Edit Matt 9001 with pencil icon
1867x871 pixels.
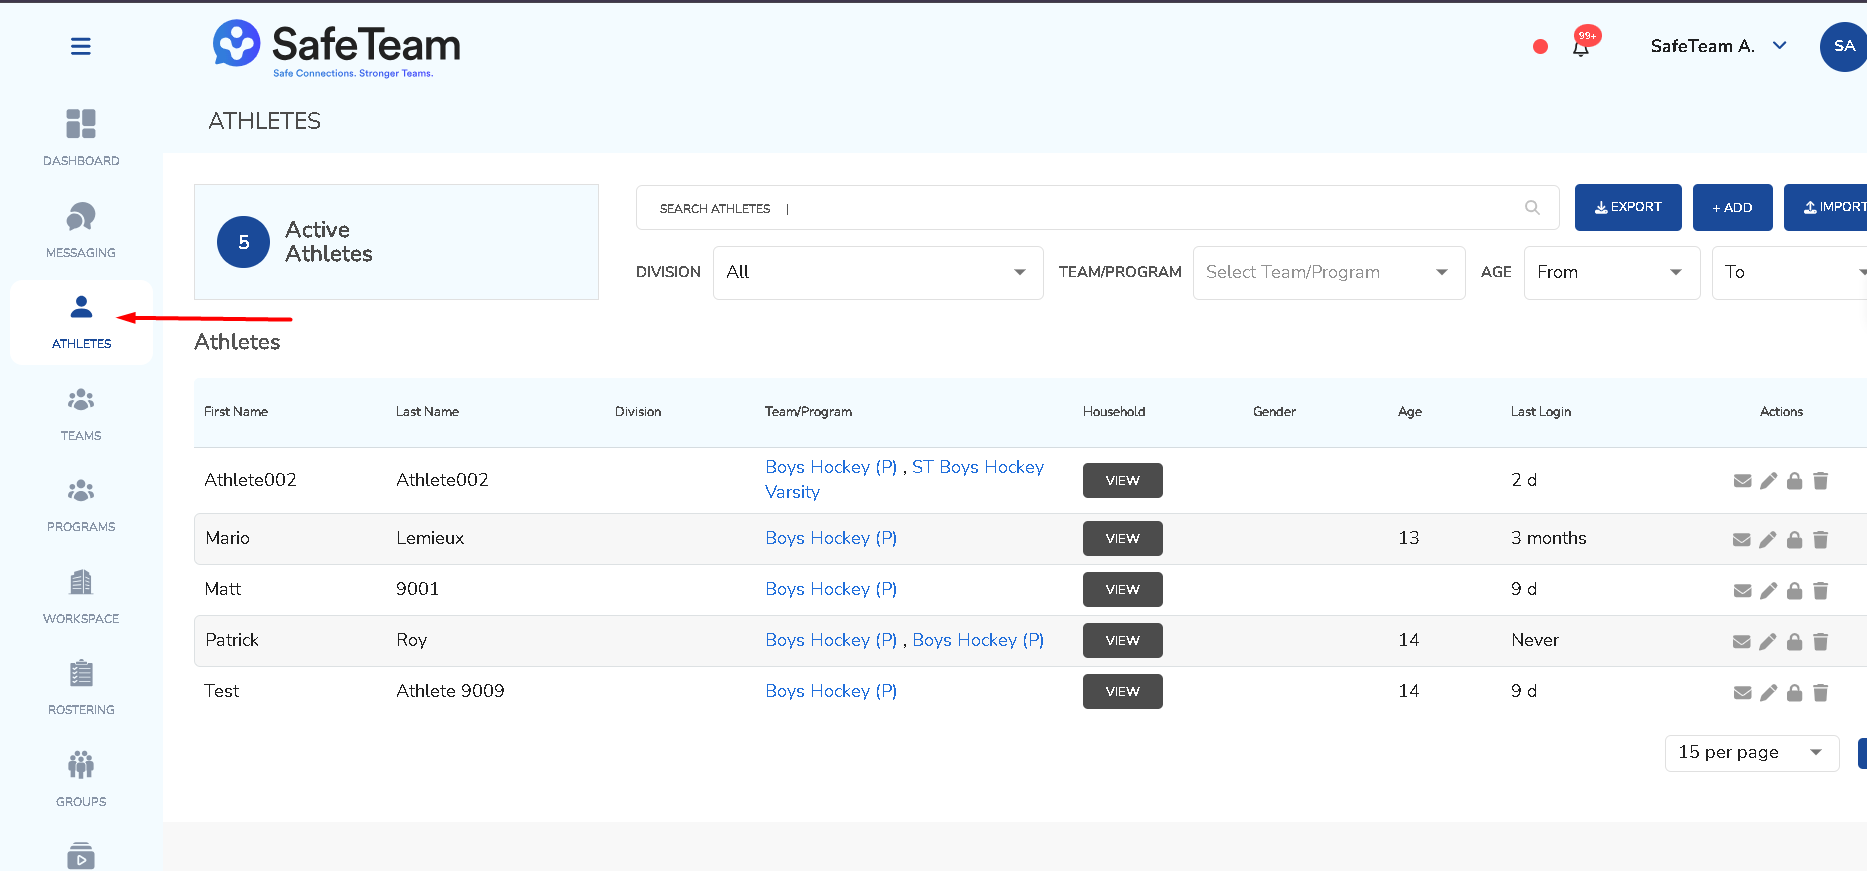click(1768, 591)
